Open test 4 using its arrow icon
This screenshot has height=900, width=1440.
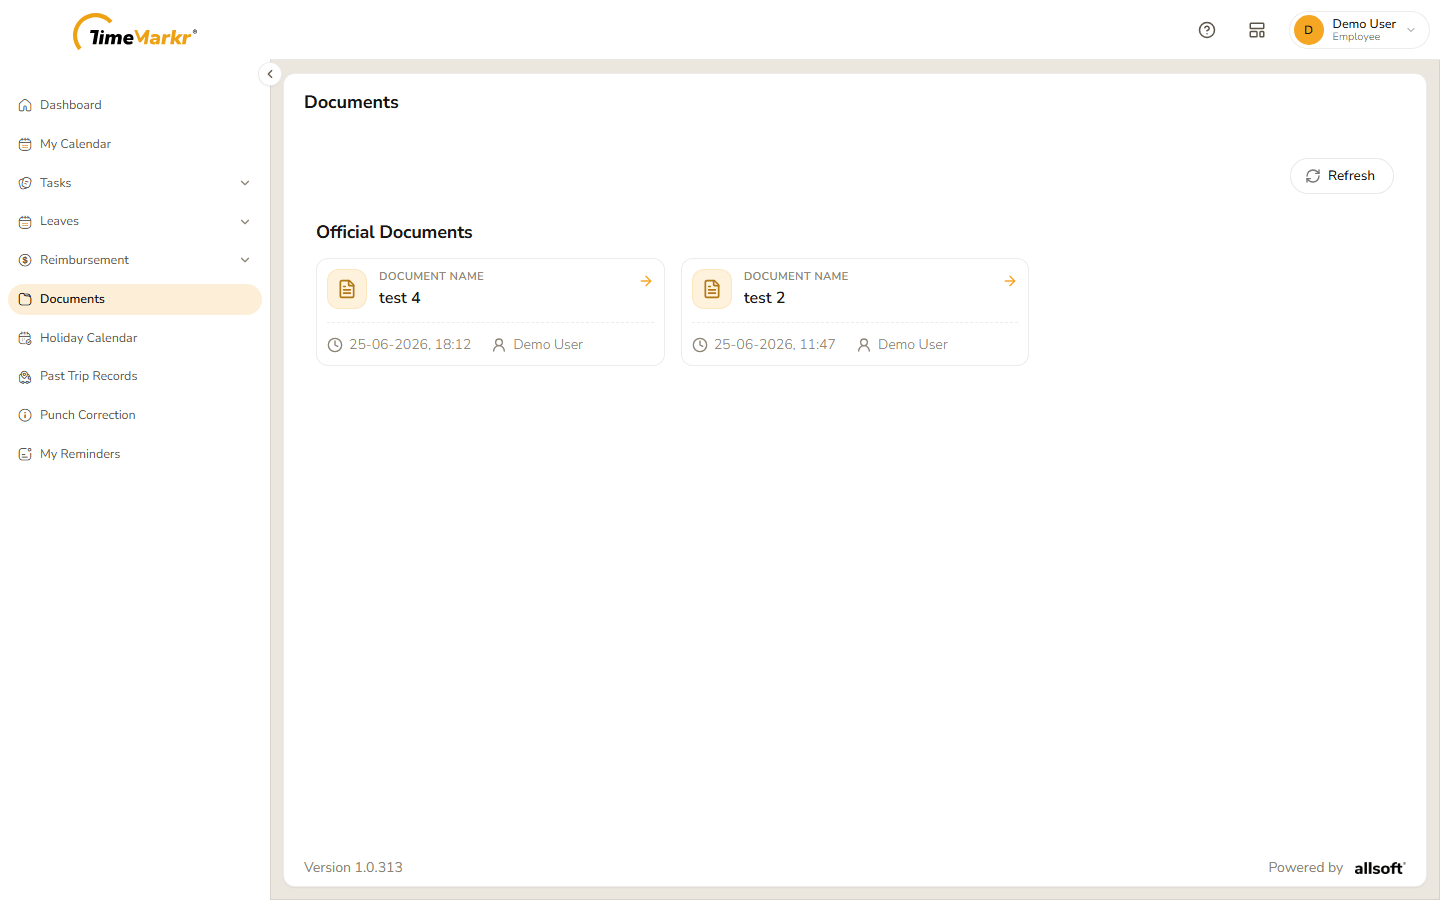click(x=646, y=281)
